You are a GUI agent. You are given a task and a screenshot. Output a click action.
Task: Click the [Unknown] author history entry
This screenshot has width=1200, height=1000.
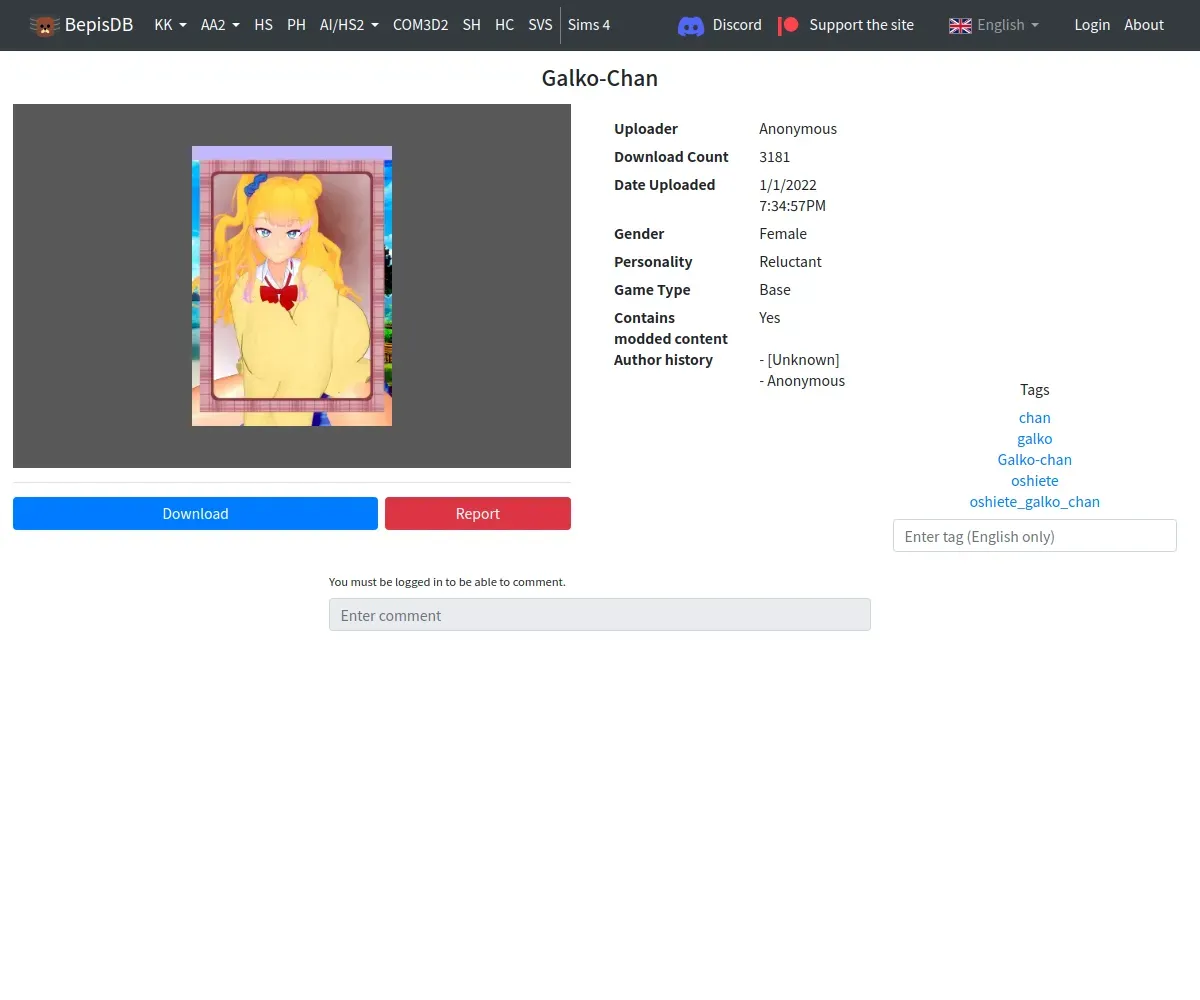click(x=800, y=360)
